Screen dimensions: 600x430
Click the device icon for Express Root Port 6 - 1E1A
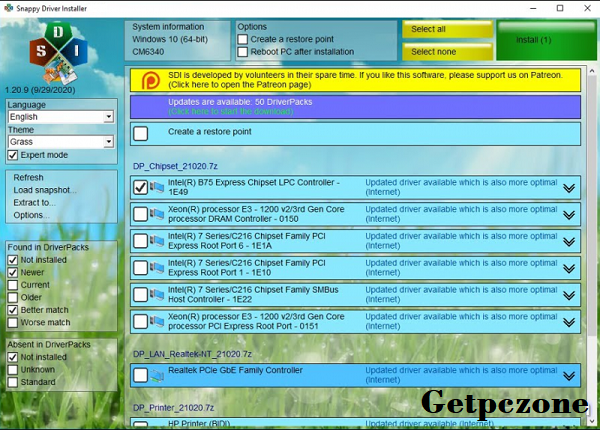pos(157,241)
